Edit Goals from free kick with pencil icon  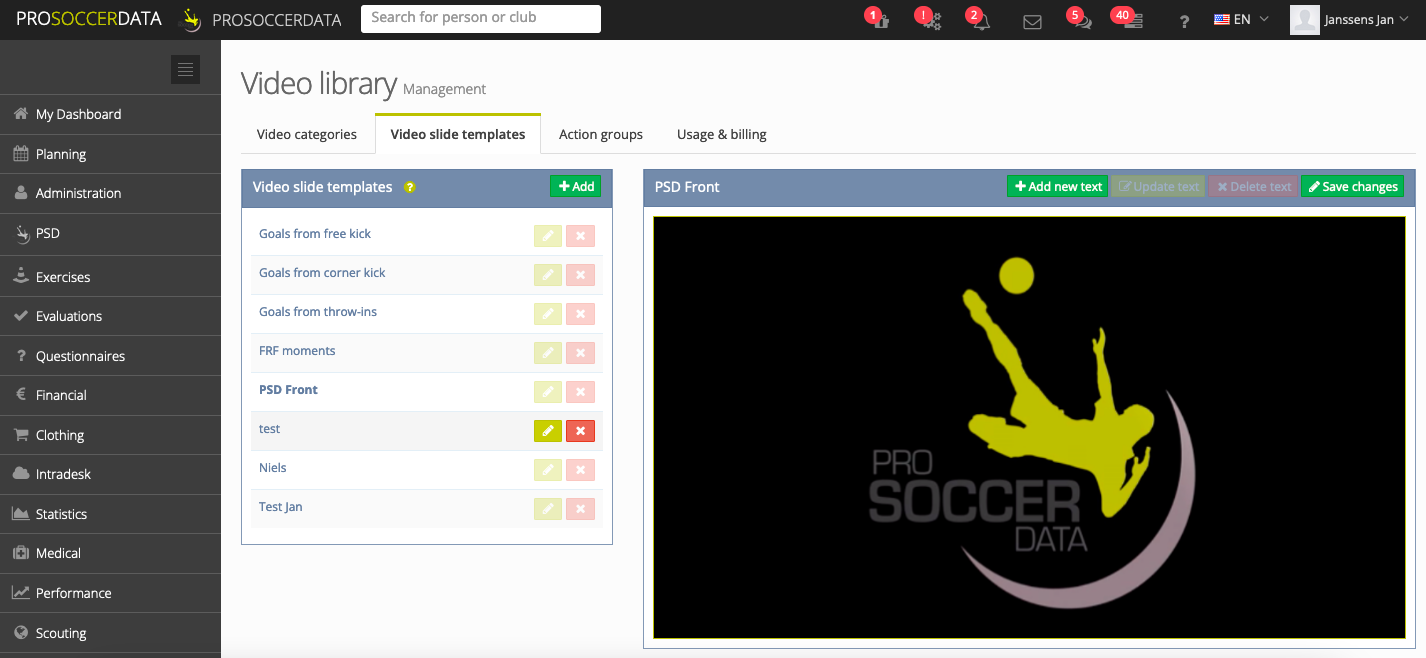click(548, 236)
